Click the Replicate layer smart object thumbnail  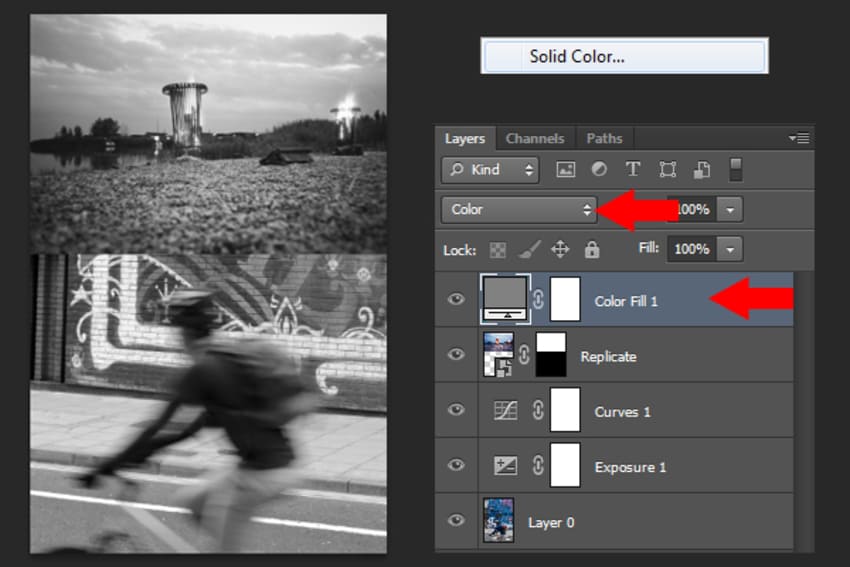[x=498, y=355]
